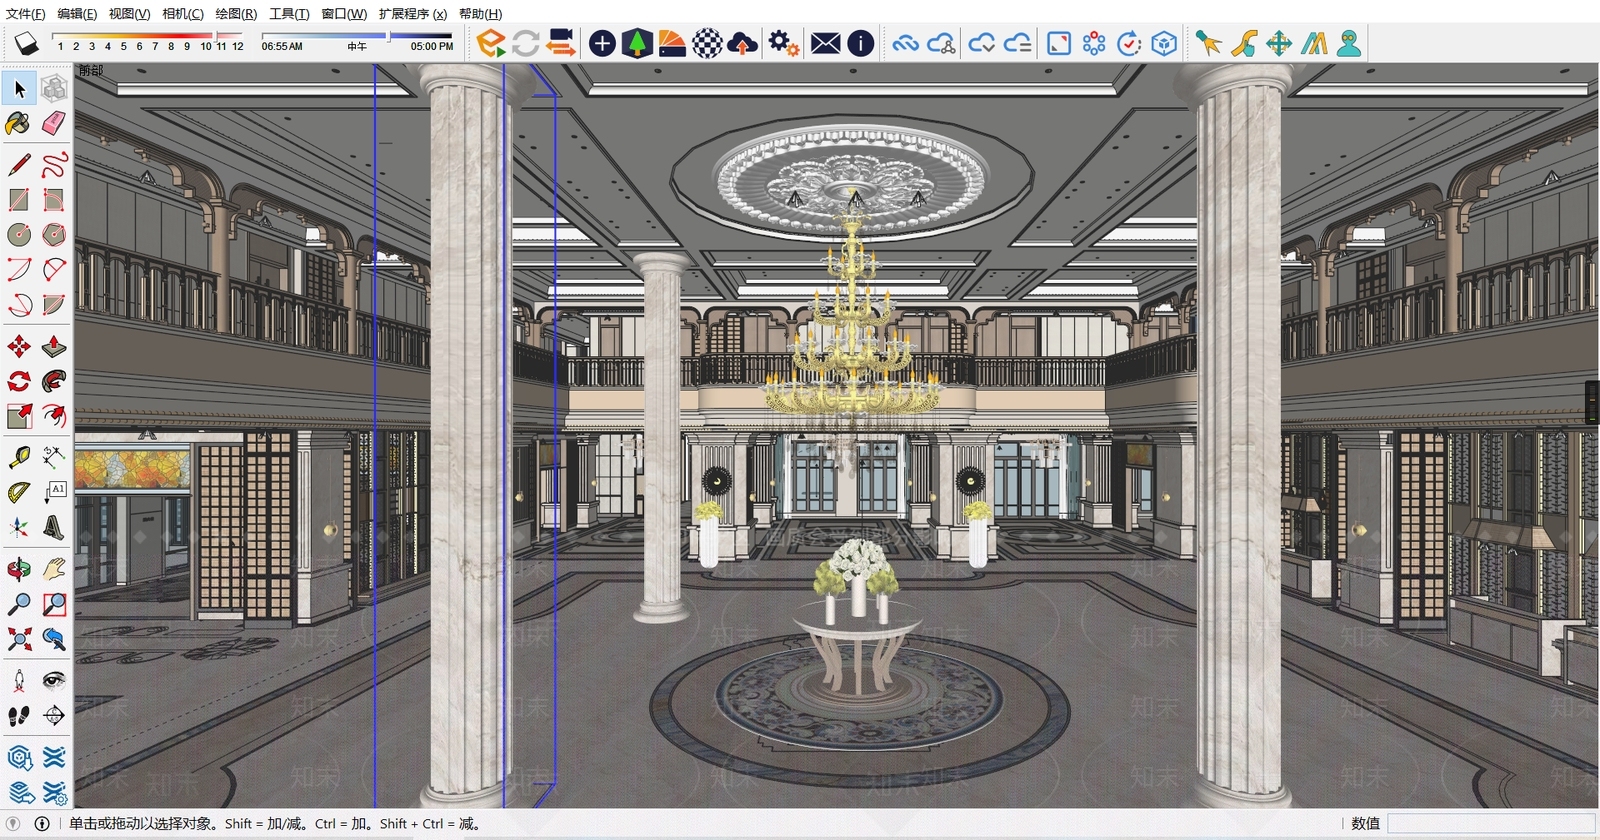Click the Zoom Extents tool
This screenshot has width=1600, height=840.
[x=19, y=639]
